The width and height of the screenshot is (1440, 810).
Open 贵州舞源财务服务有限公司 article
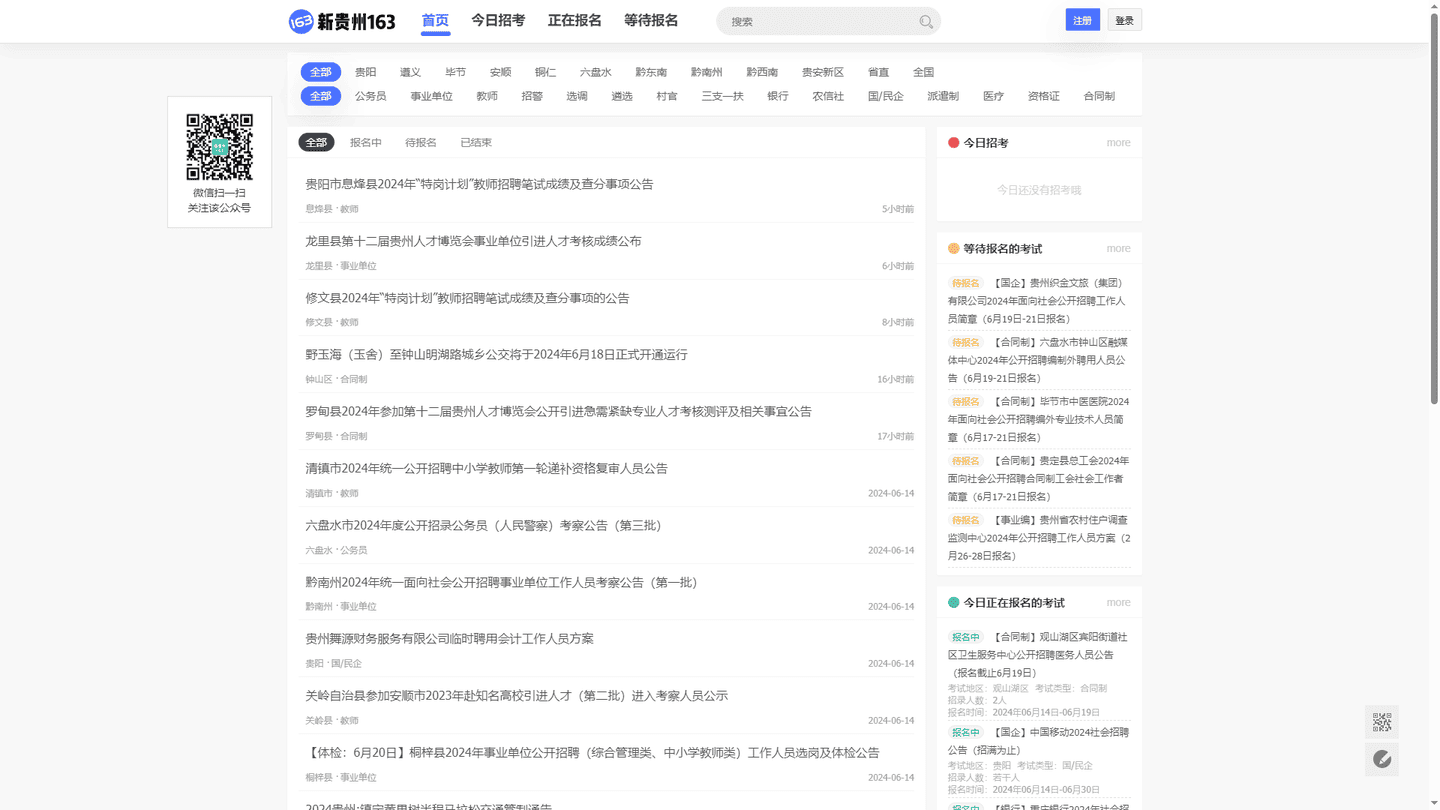pyautogui.click(x=449, y=638)
